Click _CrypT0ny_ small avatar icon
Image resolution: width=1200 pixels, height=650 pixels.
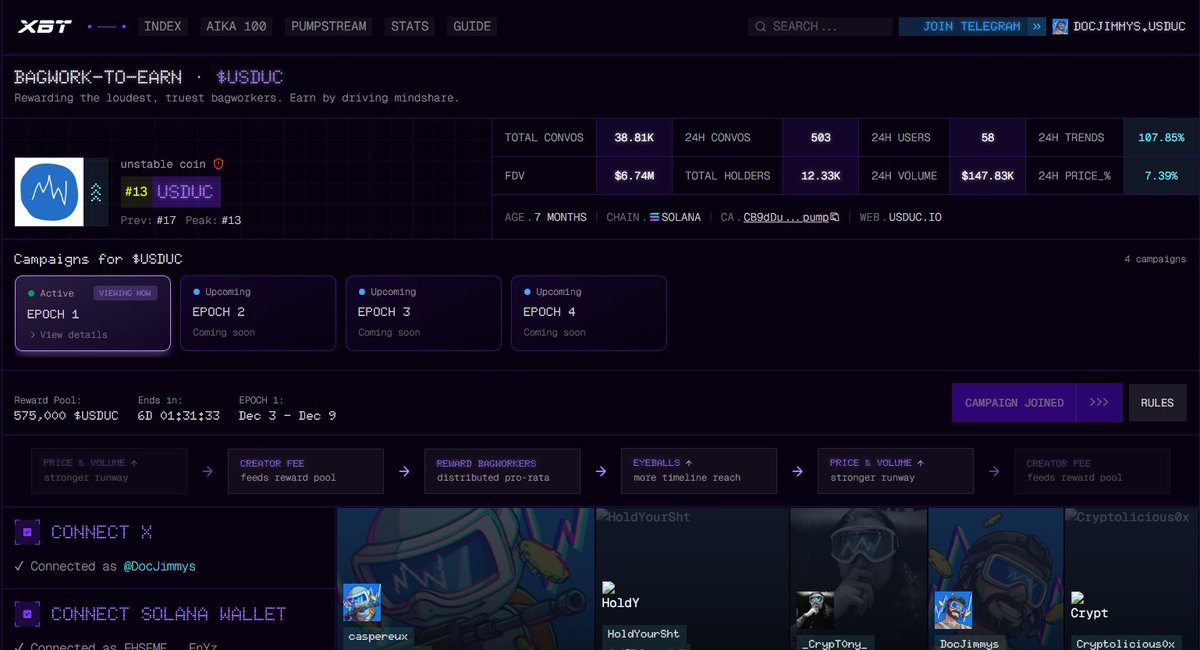pyautogui.click(x=815, y=610)
